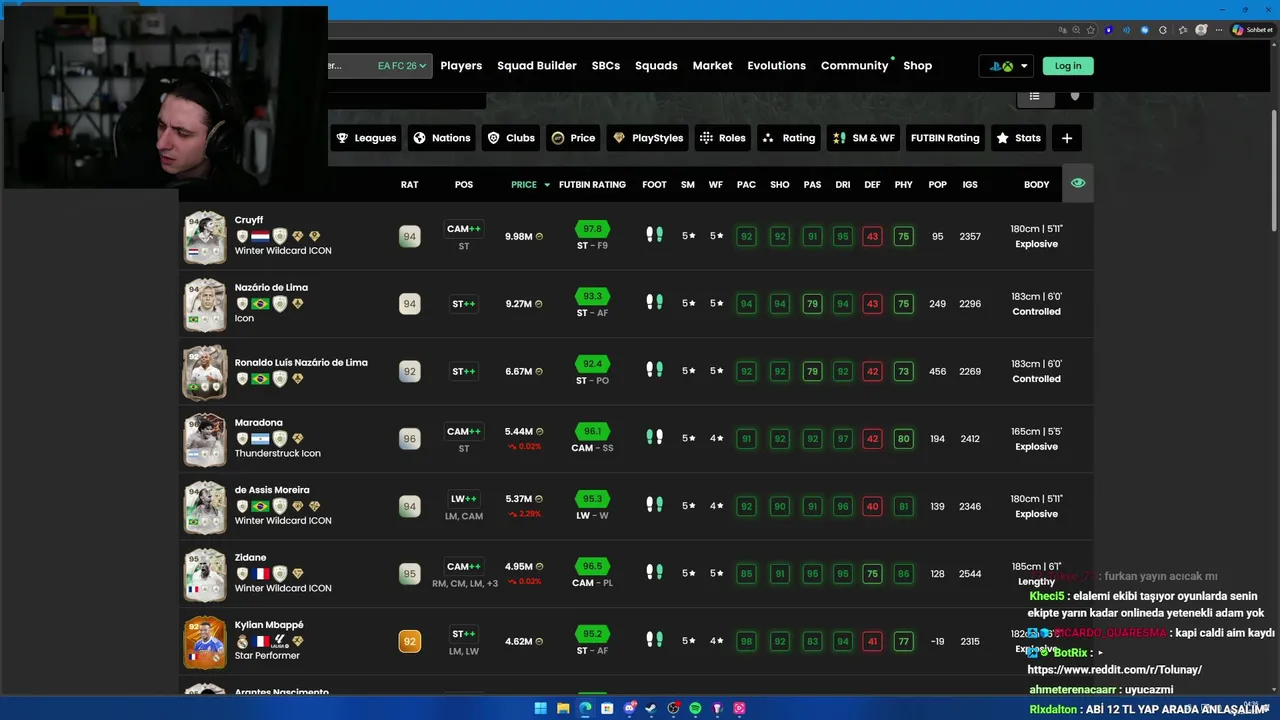1280x720 pixels.
Task: Switch to card view layout
Action: pos(1075,97)
